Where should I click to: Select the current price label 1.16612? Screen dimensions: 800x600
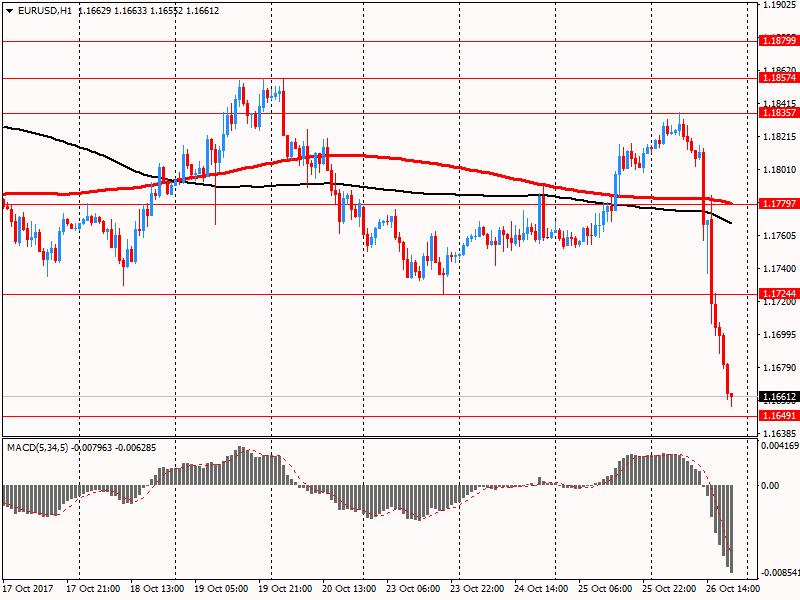pos(779,397)
